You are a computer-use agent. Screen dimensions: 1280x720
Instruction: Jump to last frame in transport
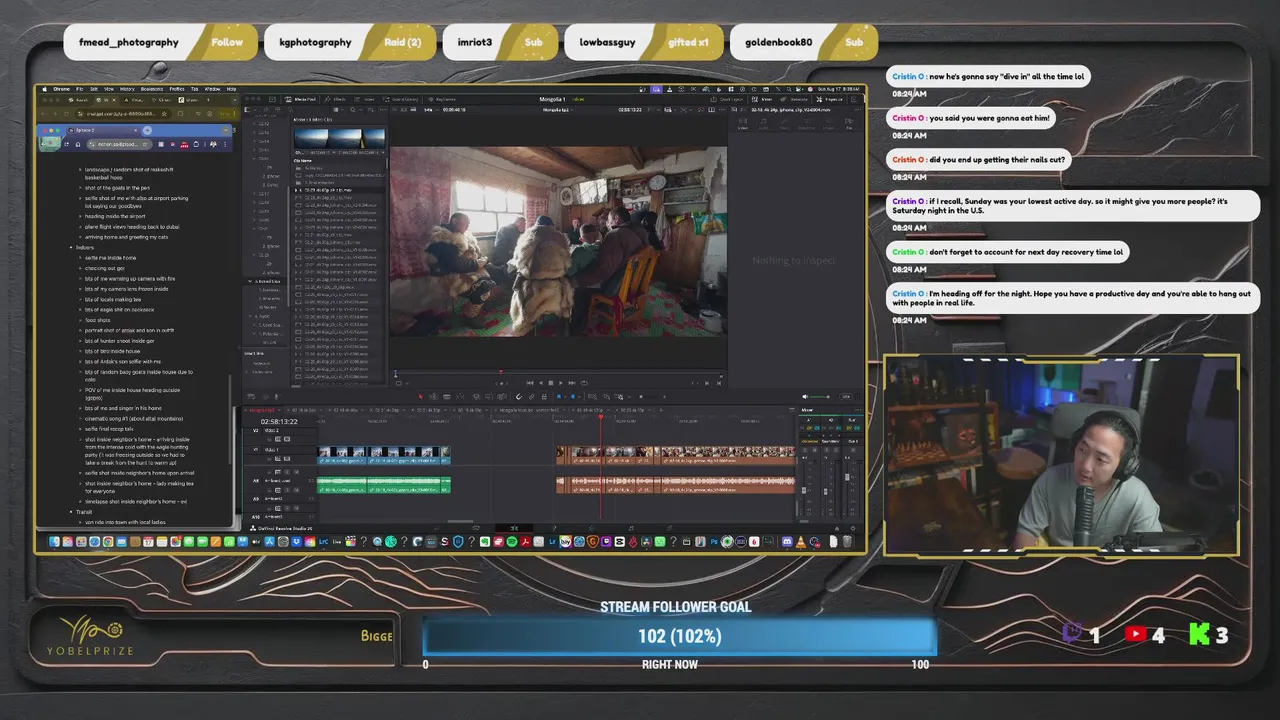(x=572, y=383)
